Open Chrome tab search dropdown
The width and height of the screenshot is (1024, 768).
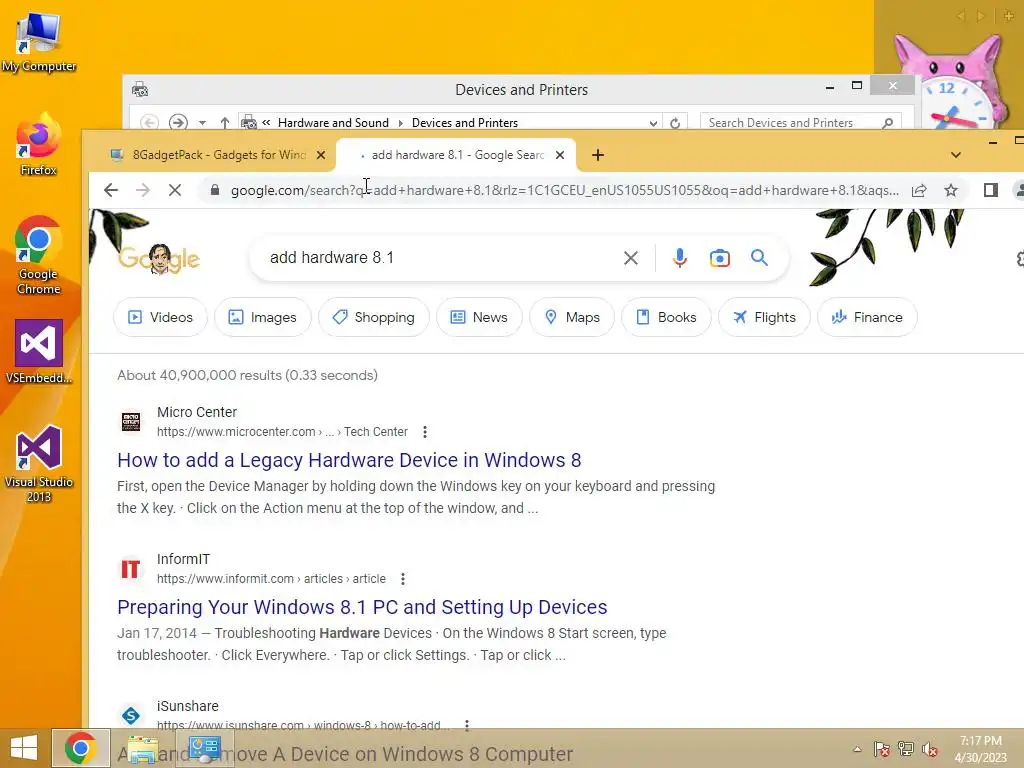[x=955, y=155]
